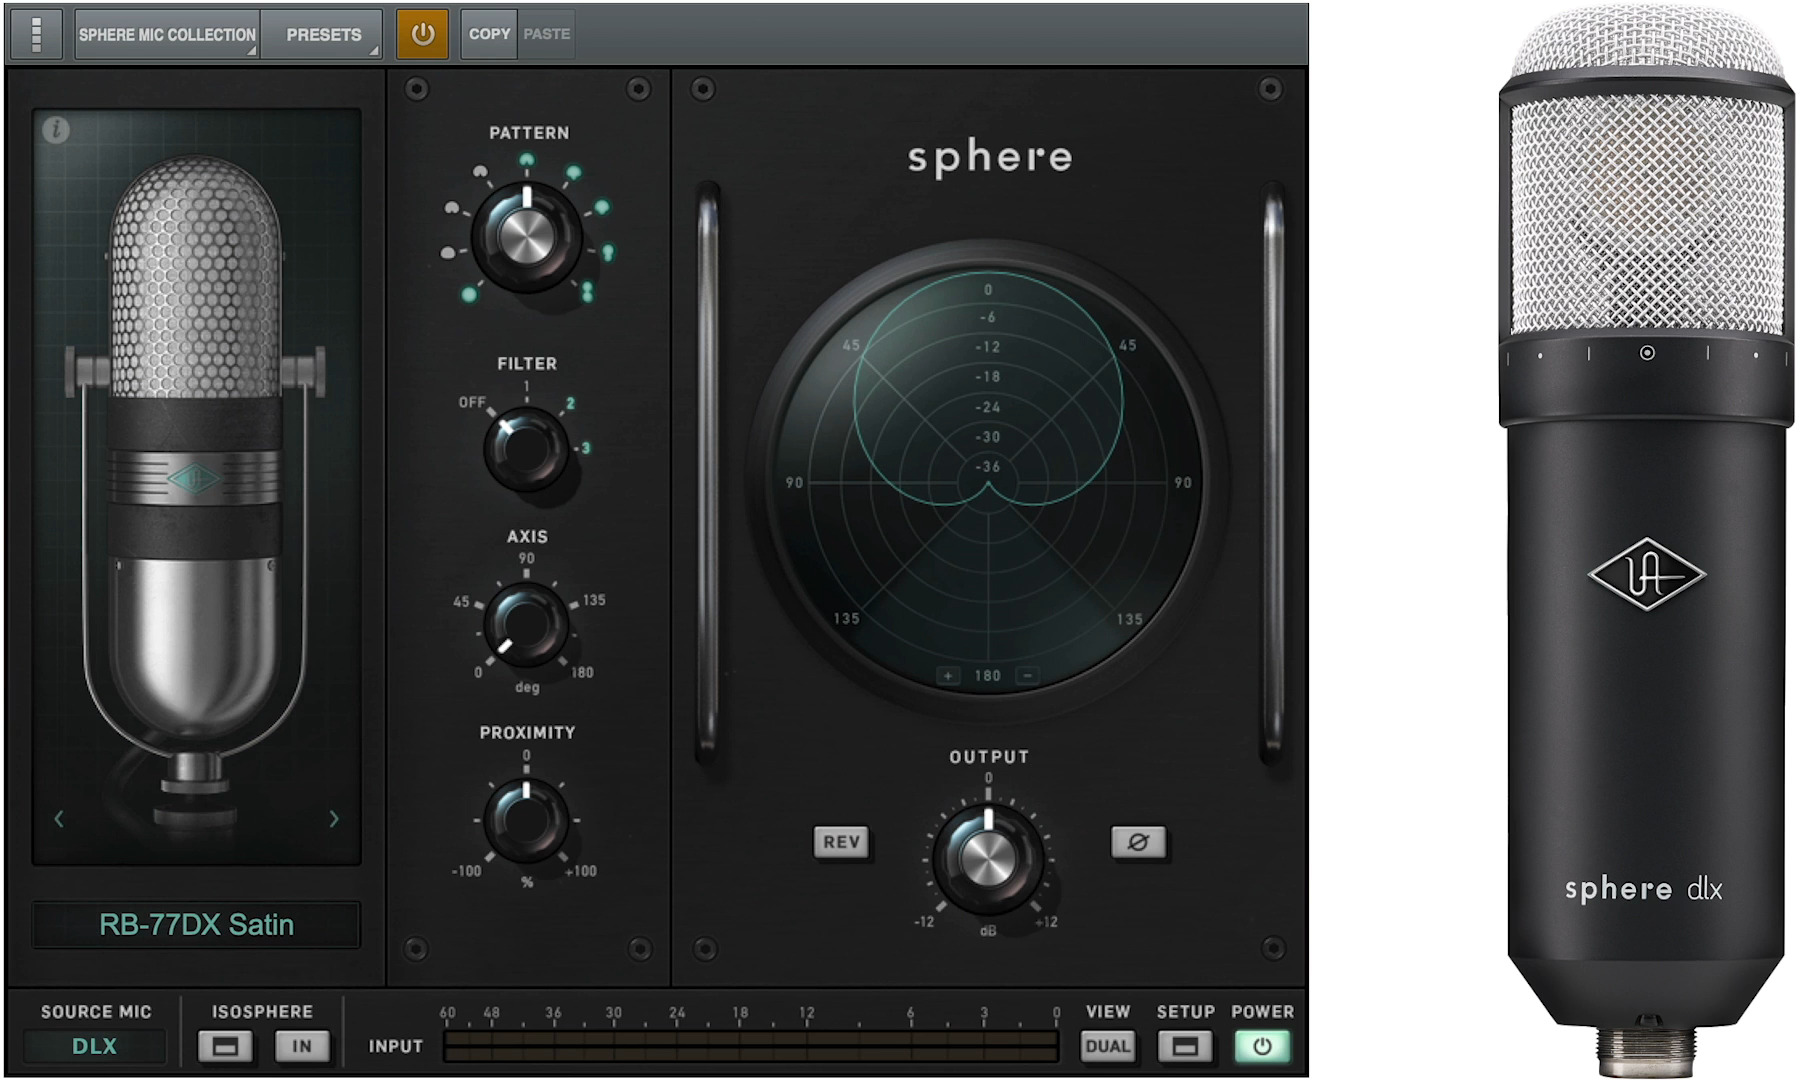Select the figure-8 pattern icon

coord(587,291)
